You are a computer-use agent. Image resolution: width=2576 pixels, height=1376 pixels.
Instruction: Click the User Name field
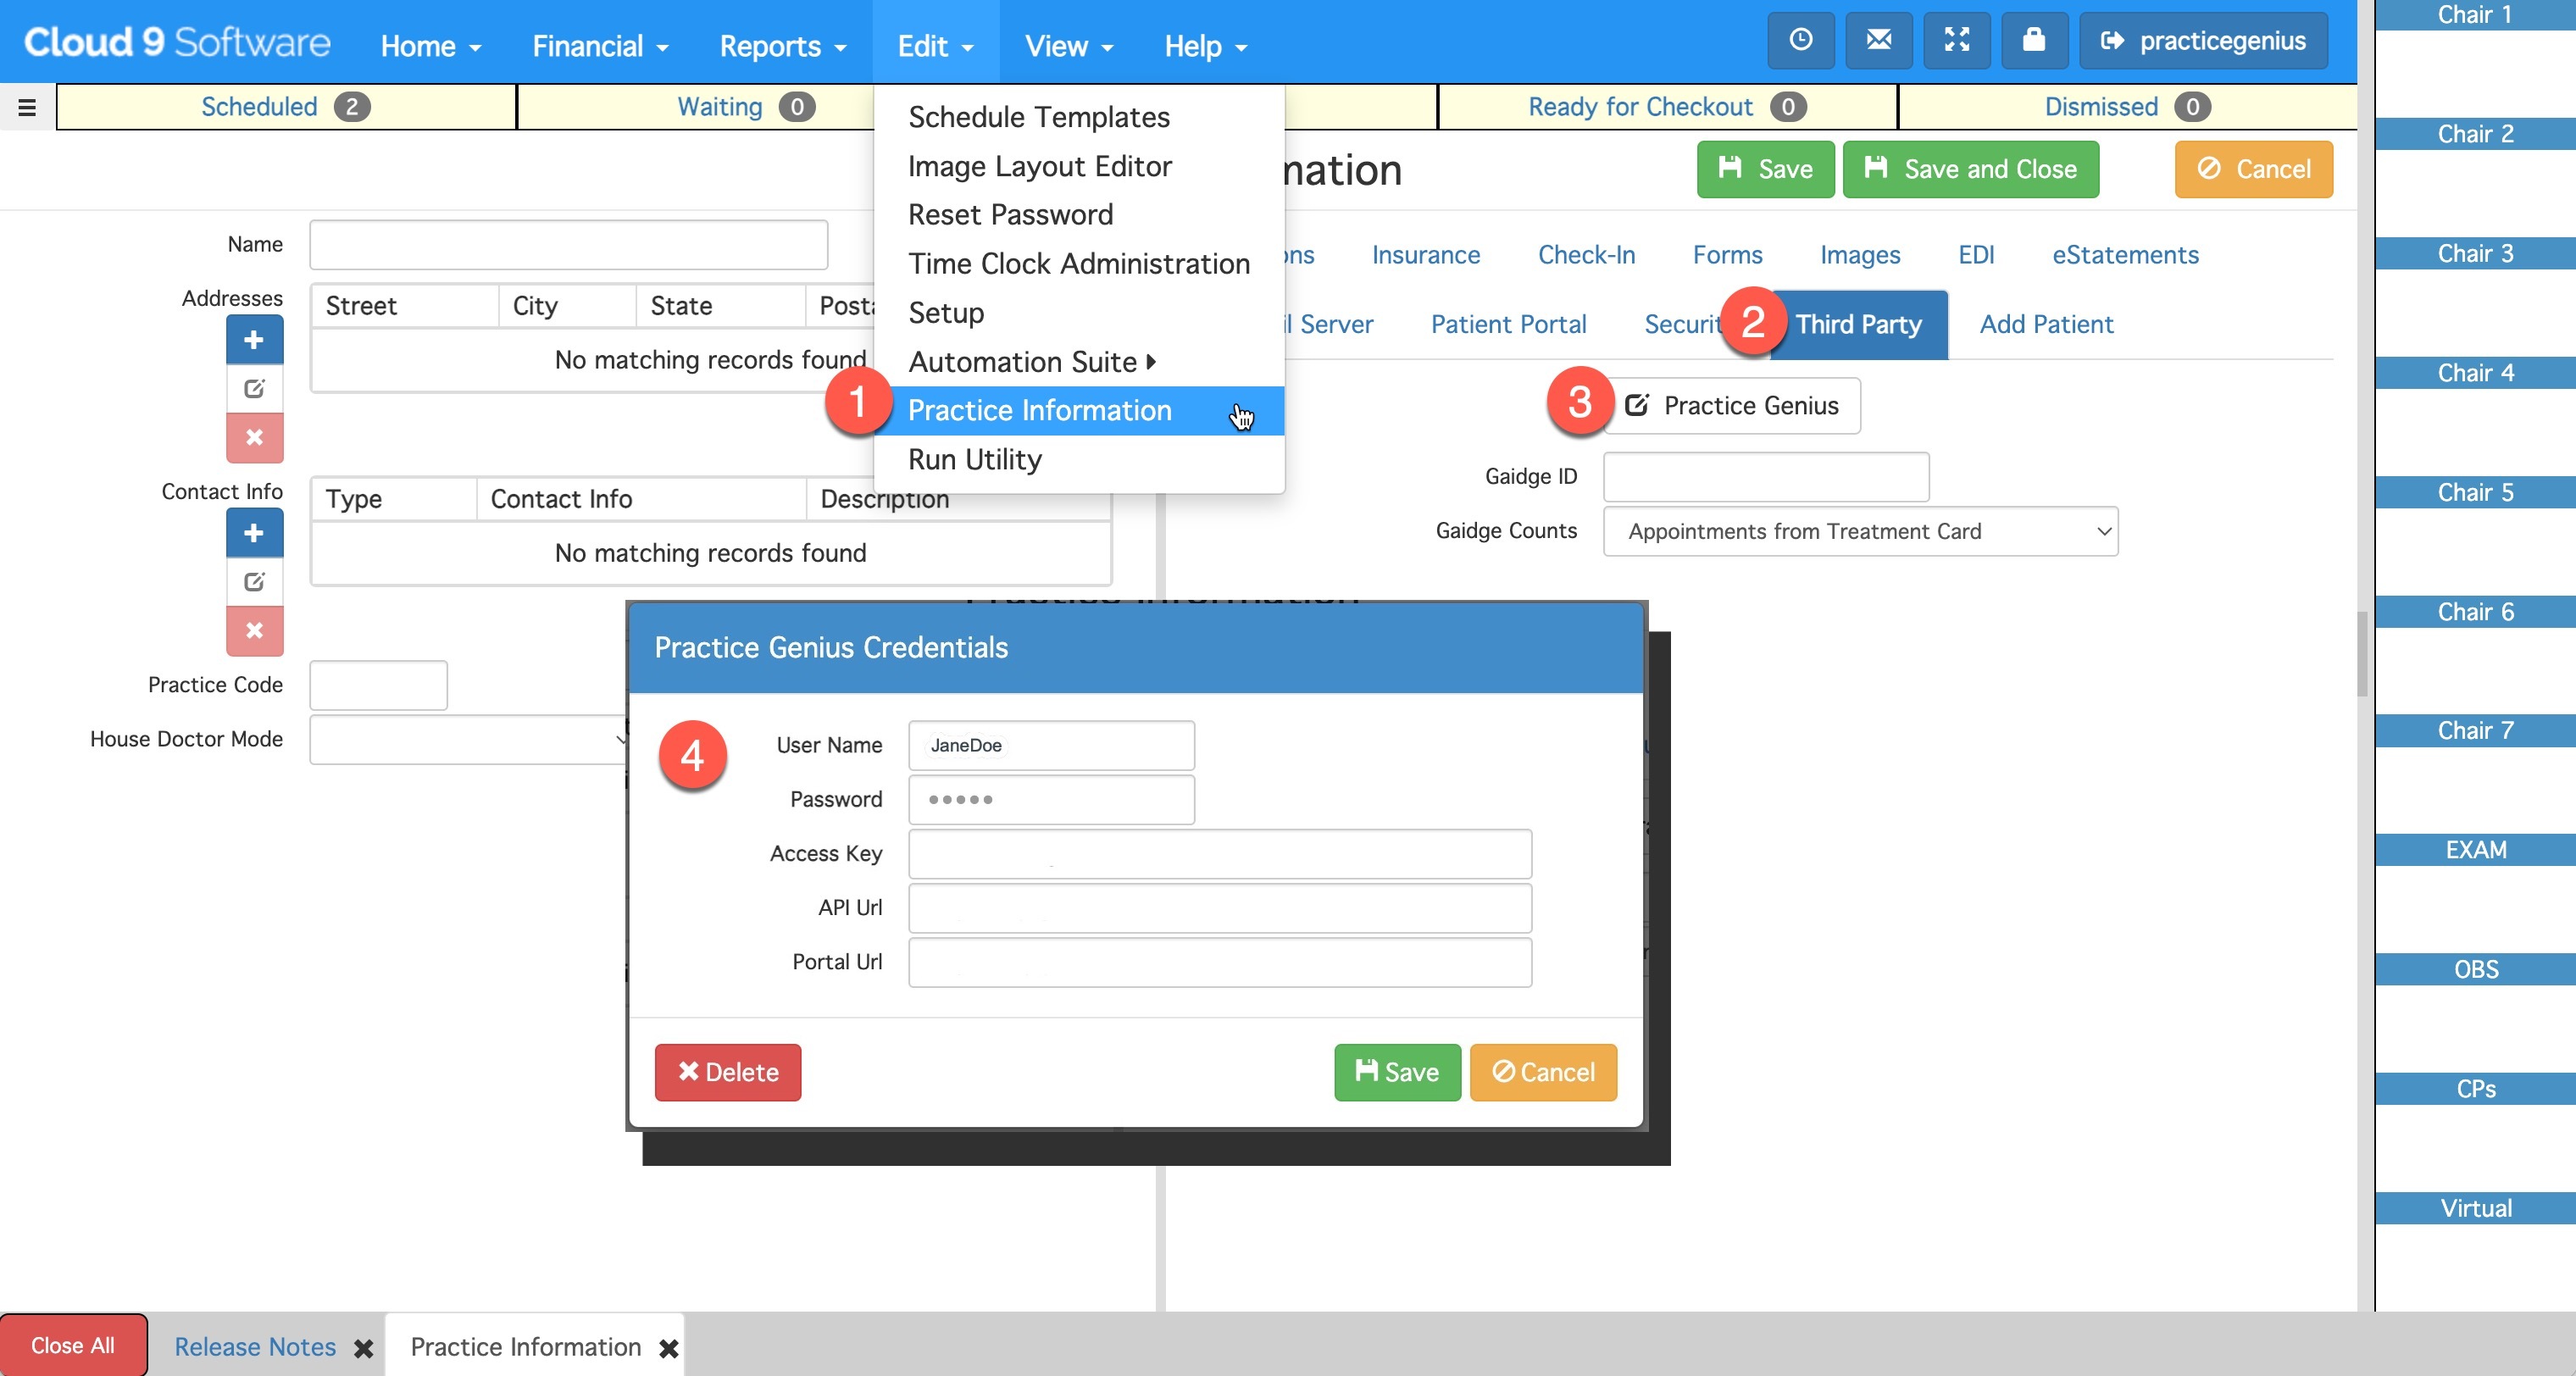1051,745
